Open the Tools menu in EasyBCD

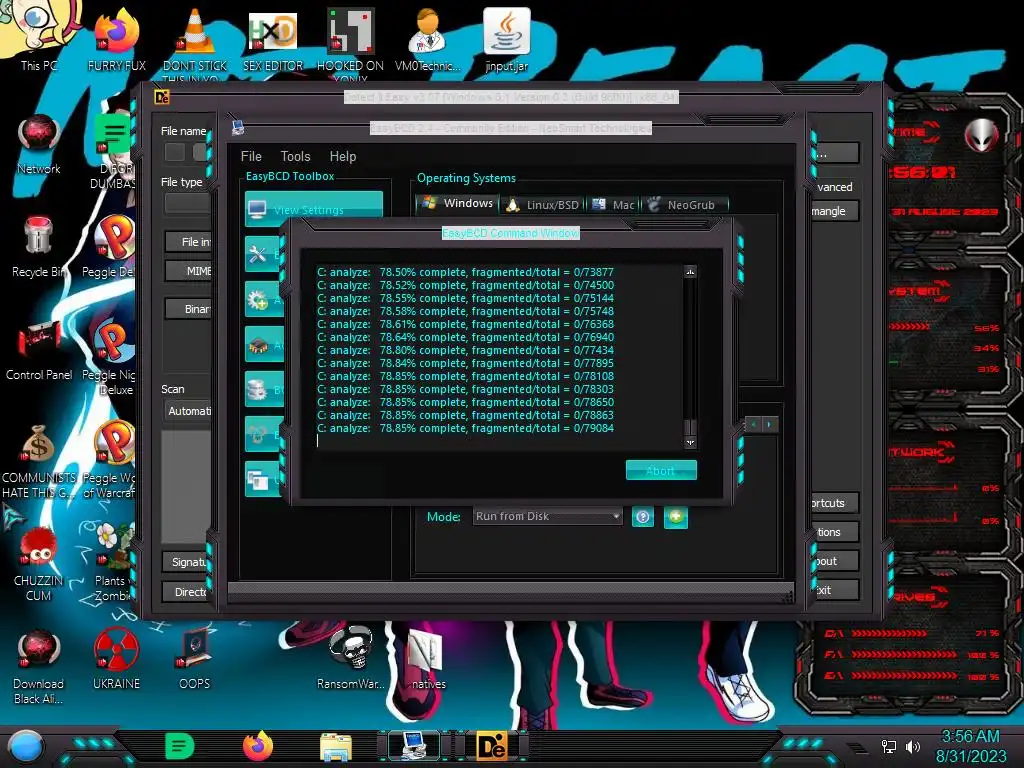[x=295, y=156]
